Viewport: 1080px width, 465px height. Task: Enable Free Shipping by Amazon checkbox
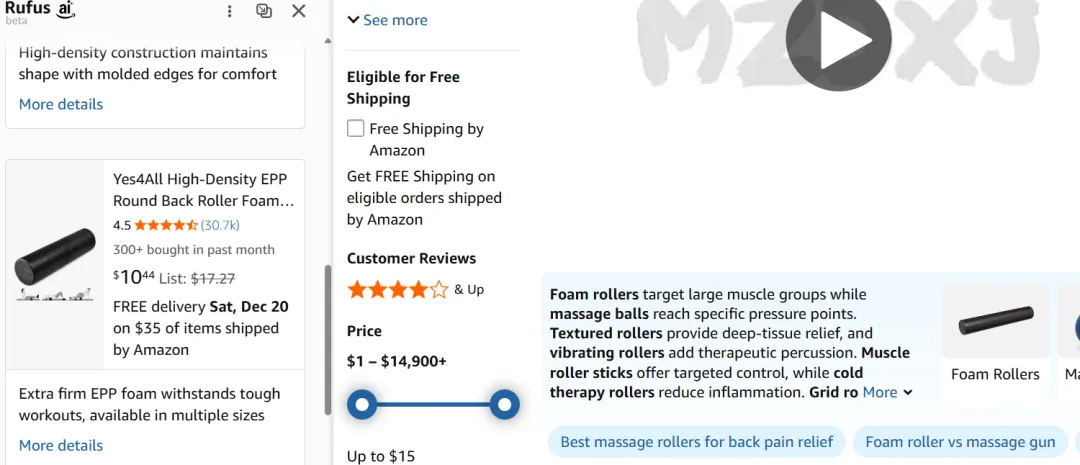coord(356,128)
